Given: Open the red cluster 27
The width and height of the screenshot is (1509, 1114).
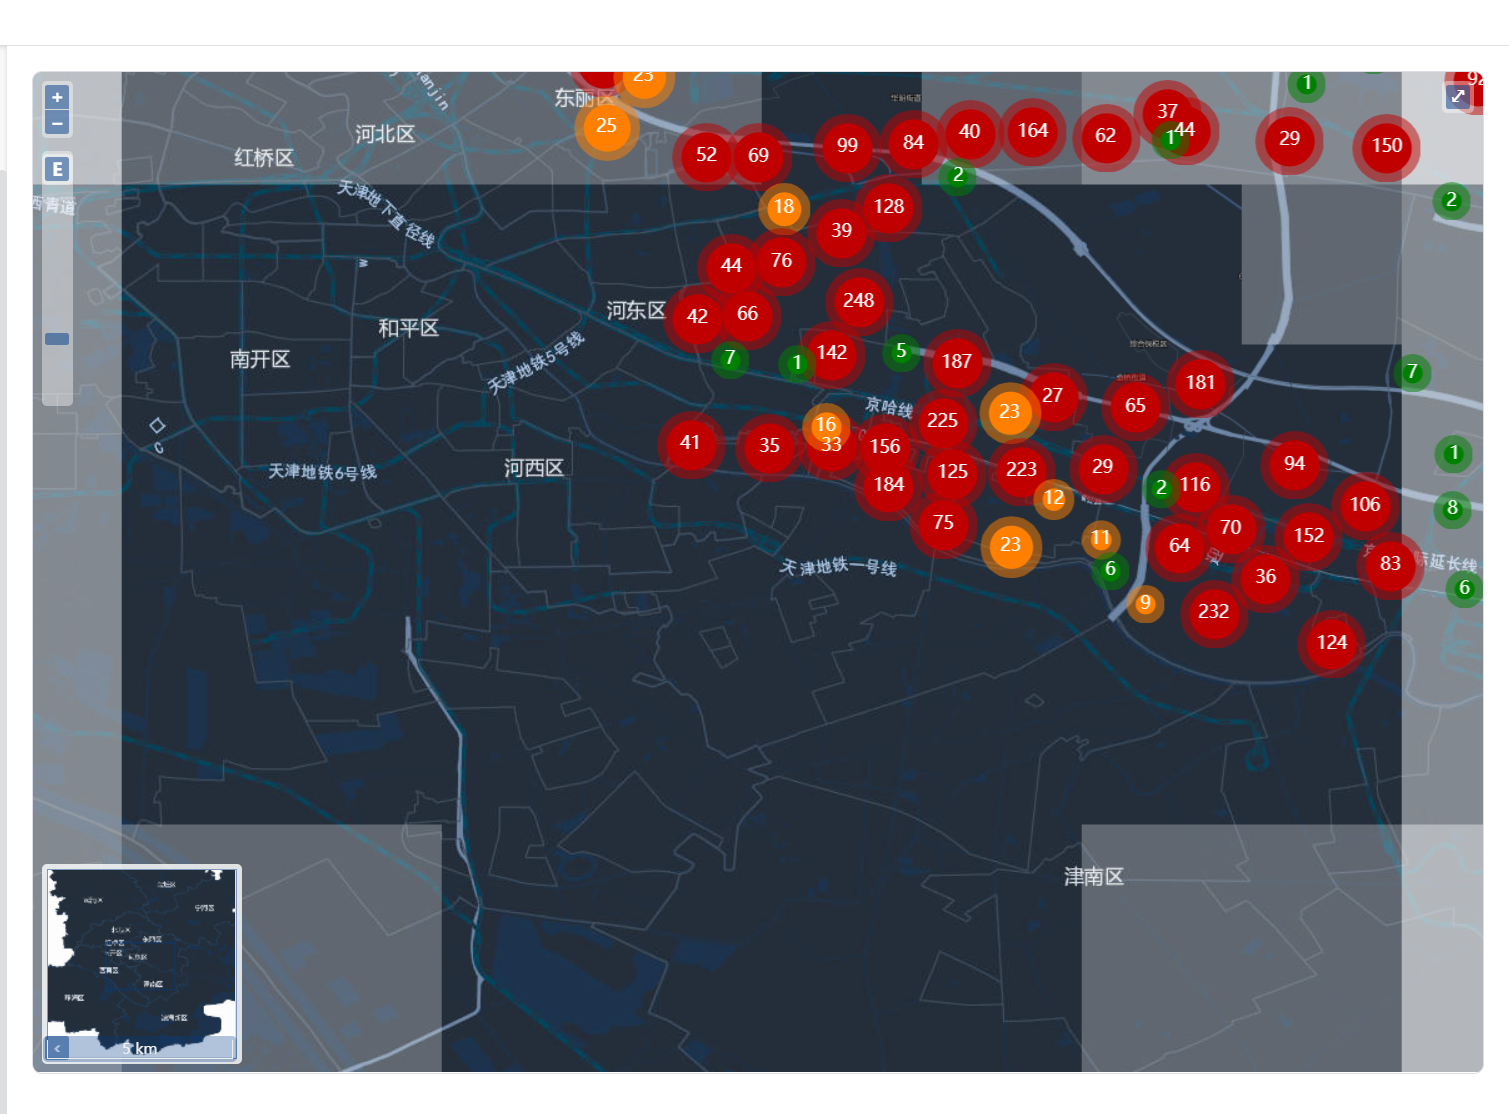Looking at the screenshot, I should click(x=1052, y=395).
